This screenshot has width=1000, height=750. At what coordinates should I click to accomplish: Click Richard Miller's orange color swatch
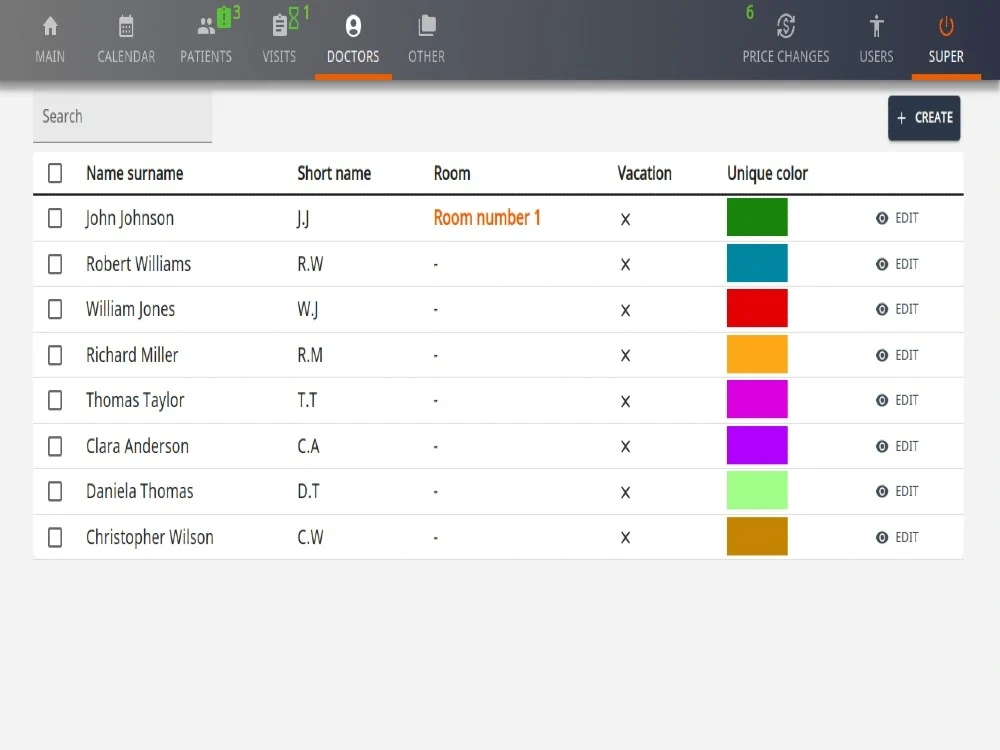pos(757,354)
